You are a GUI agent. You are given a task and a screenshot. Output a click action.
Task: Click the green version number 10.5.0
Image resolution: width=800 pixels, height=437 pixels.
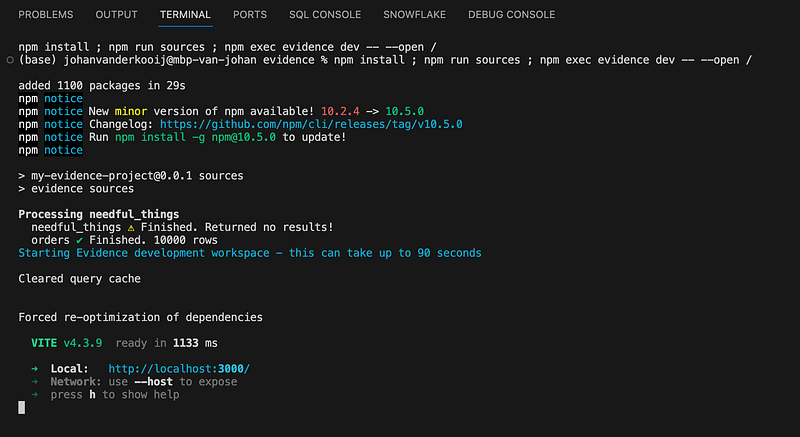click(405, 111)
